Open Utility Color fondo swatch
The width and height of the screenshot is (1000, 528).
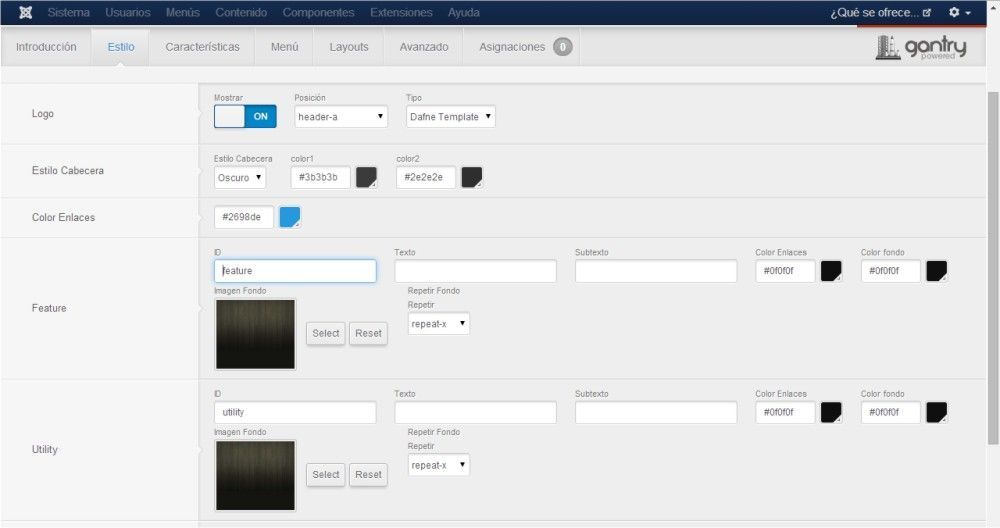coord(937,412)
